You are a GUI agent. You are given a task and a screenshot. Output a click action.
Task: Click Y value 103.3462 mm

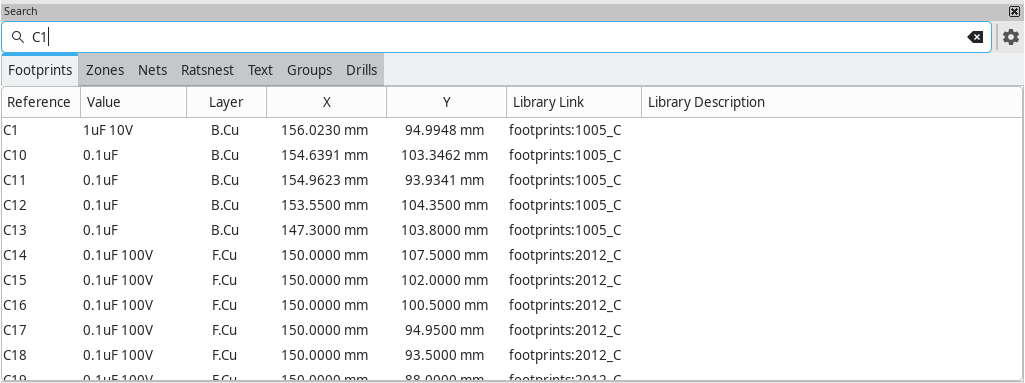pos(445,155)
